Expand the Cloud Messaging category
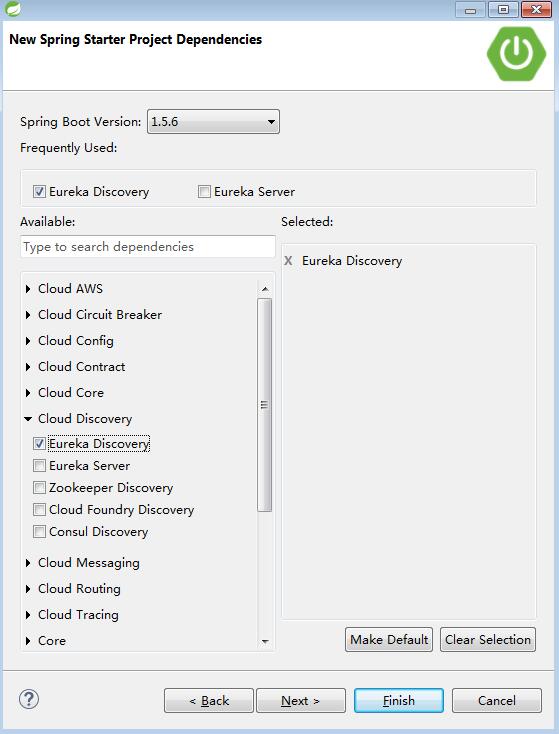 click(28, 563)
